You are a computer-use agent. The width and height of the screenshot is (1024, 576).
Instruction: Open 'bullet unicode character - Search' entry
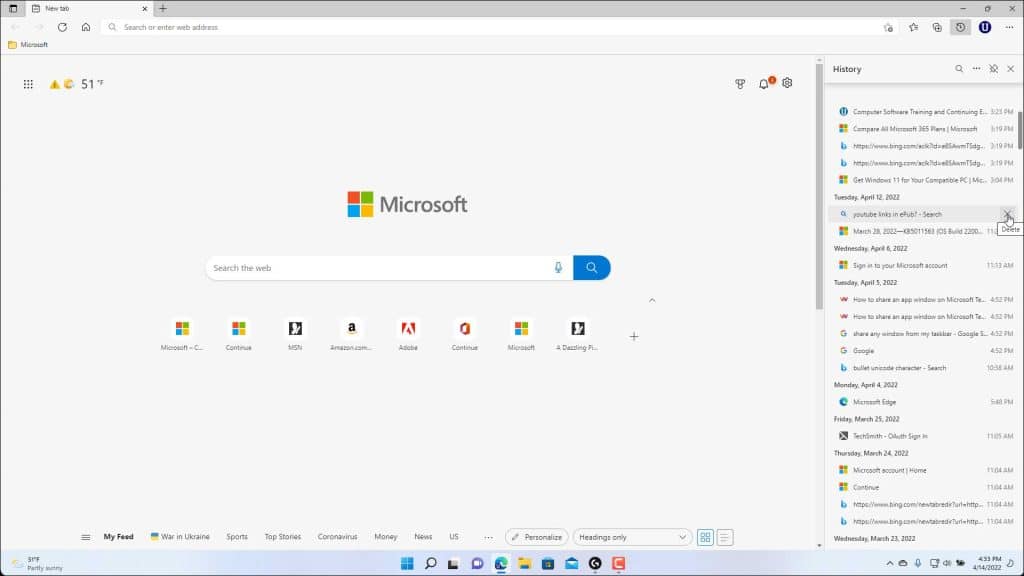pyautogui.click(x=924, y=368)
